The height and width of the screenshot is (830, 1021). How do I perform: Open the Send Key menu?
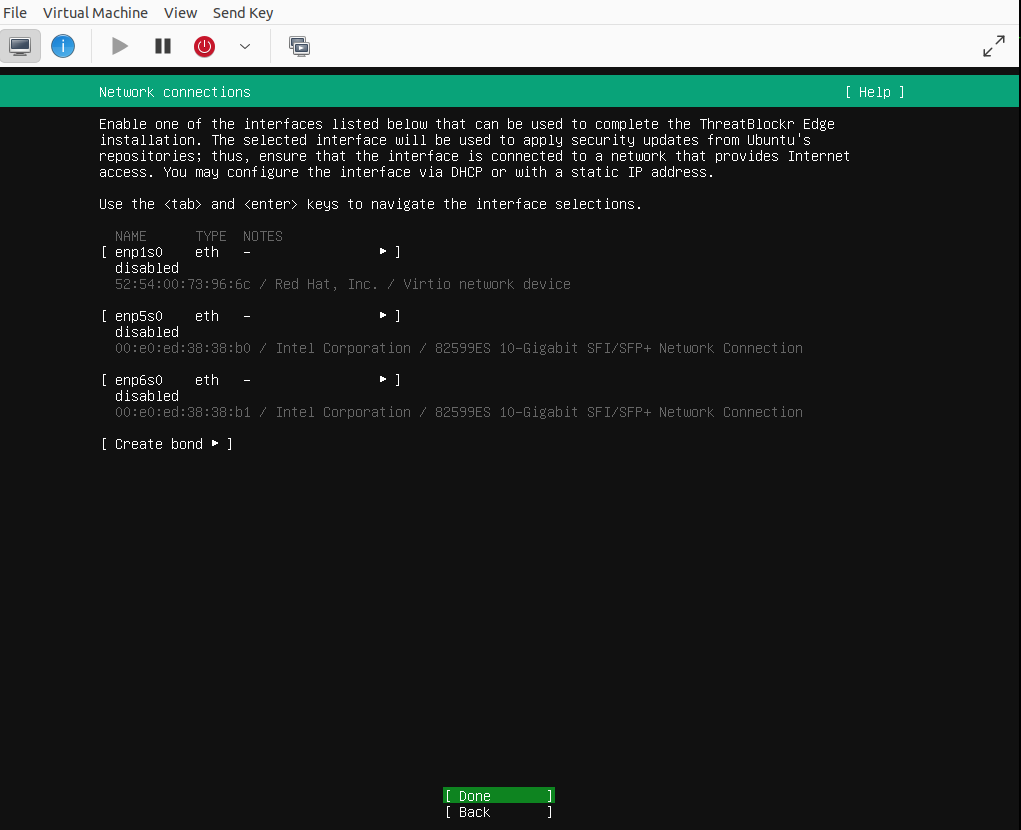tap(243, 13)
